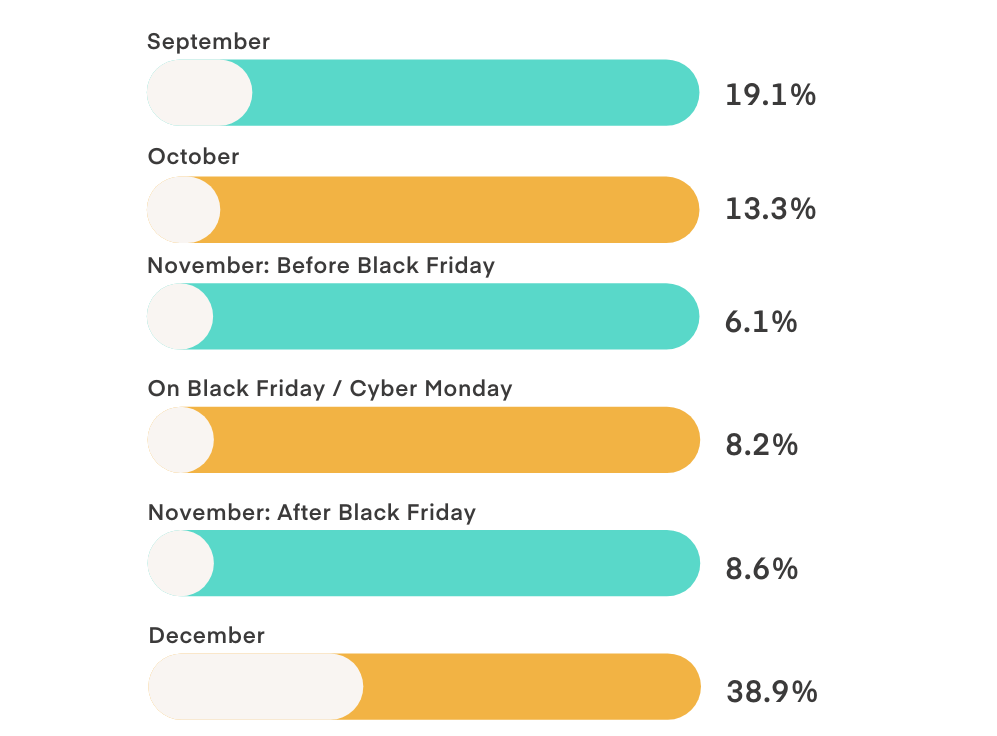This screenshot has height=736, width=997.
Task: Select the 13.3% value for October
Action: tap(770, 210)
